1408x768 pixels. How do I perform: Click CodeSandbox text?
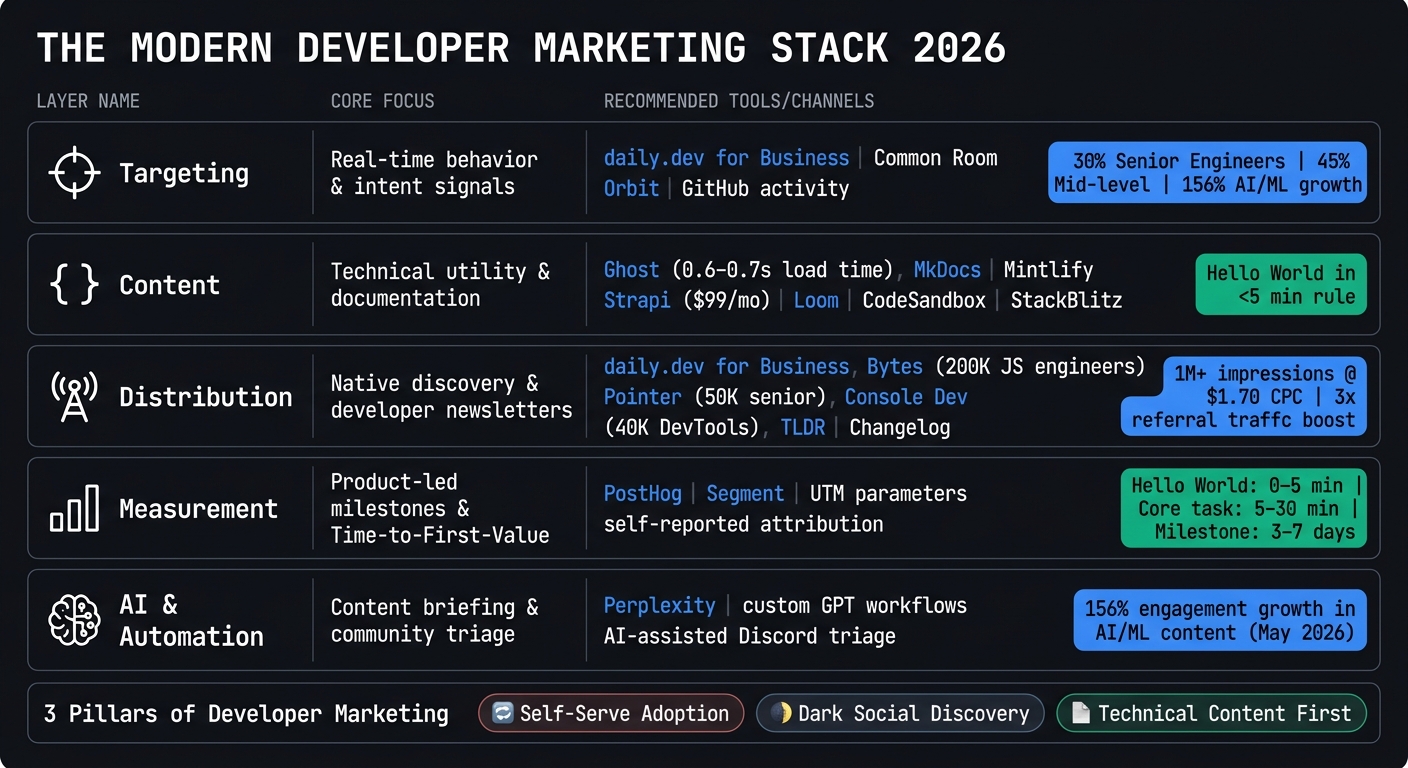tap(924, 300)
